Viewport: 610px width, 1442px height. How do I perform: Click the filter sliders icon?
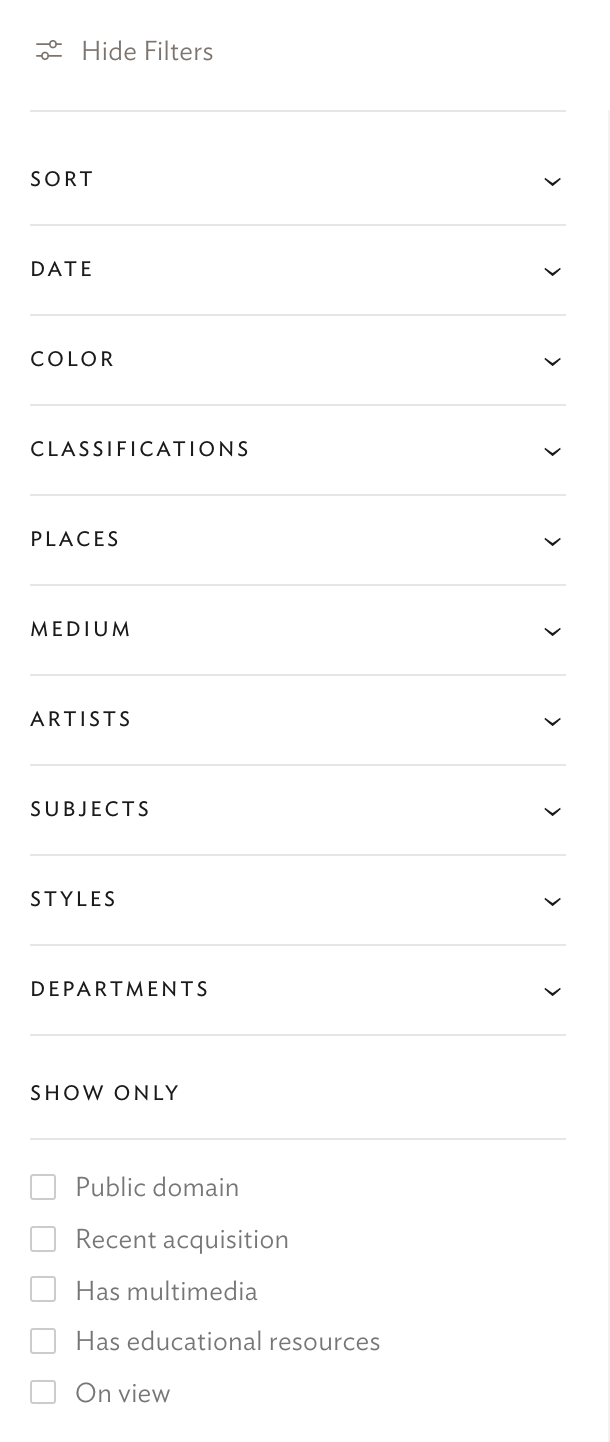48,51
